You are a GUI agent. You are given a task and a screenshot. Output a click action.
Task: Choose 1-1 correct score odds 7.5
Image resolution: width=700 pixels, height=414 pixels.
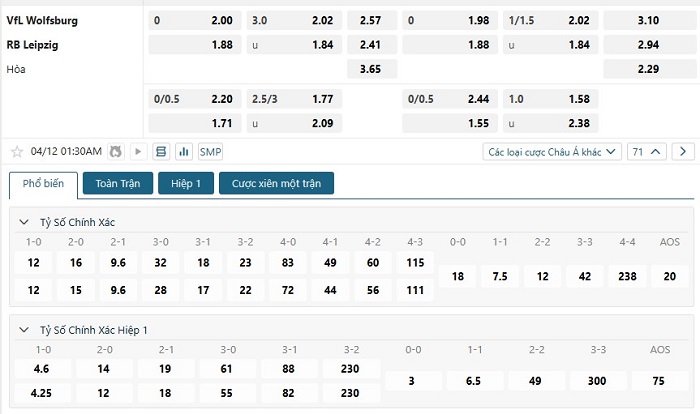(500, 276)
